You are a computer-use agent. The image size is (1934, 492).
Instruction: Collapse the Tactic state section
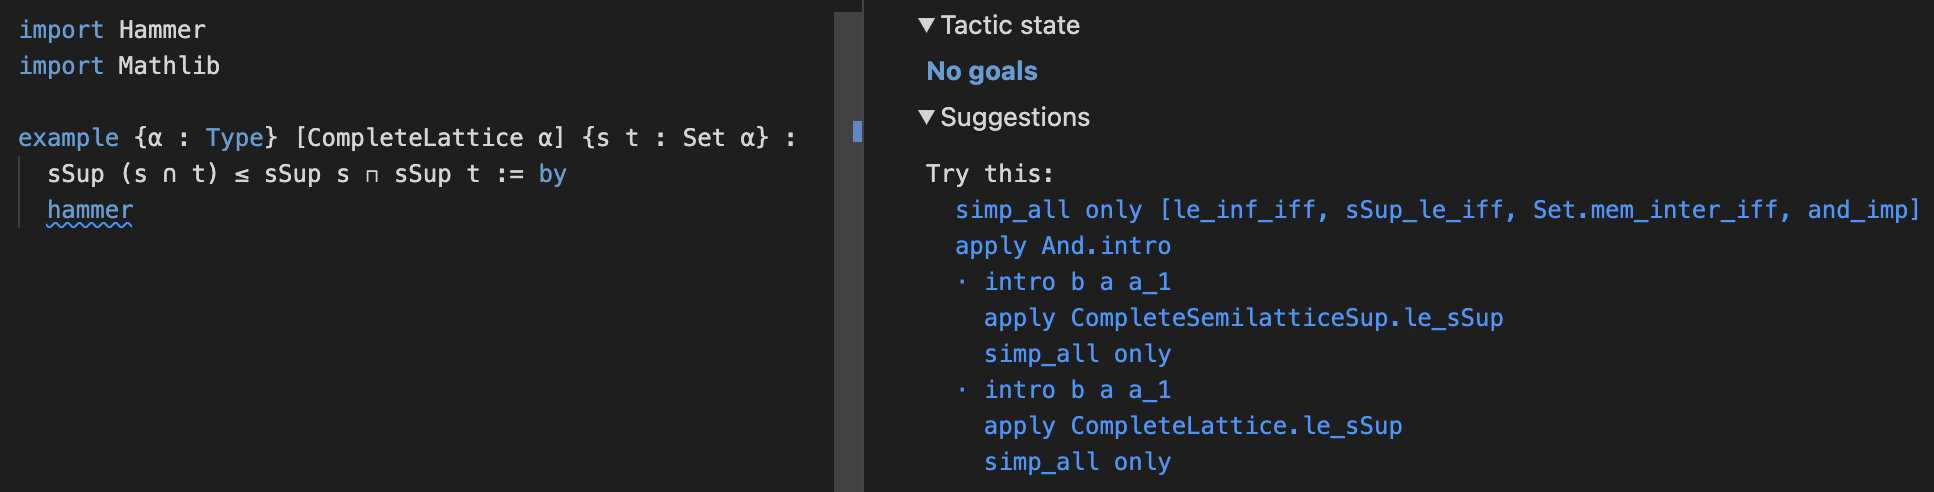pyautogui.click(x=927, y=26)
